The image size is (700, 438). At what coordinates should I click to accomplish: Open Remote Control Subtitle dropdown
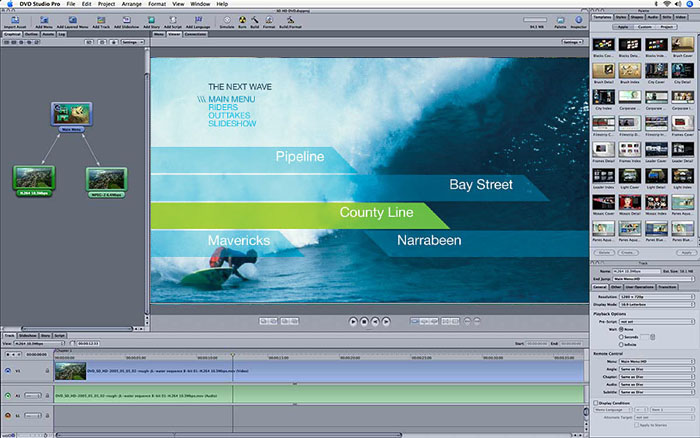click(x=657, y=392)
